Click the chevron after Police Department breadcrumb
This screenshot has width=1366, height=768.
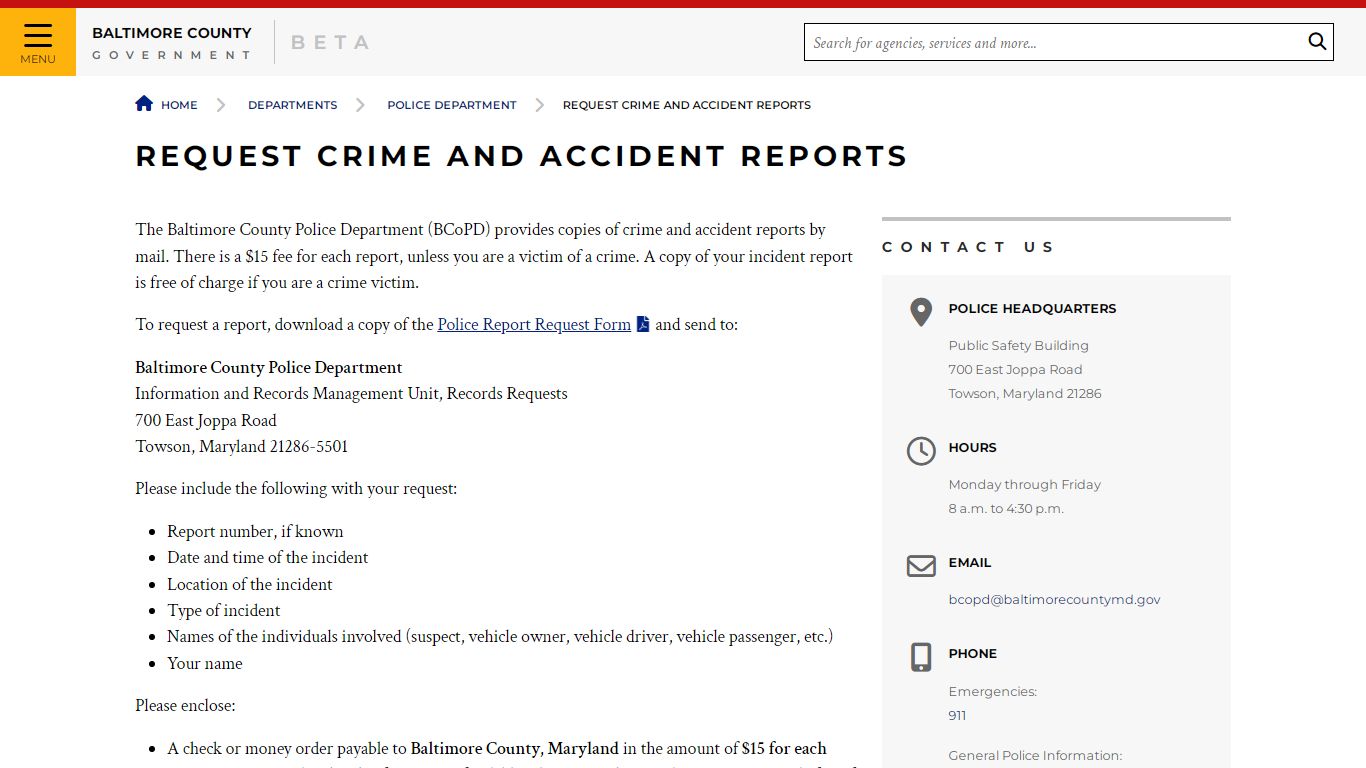(540, 105)
